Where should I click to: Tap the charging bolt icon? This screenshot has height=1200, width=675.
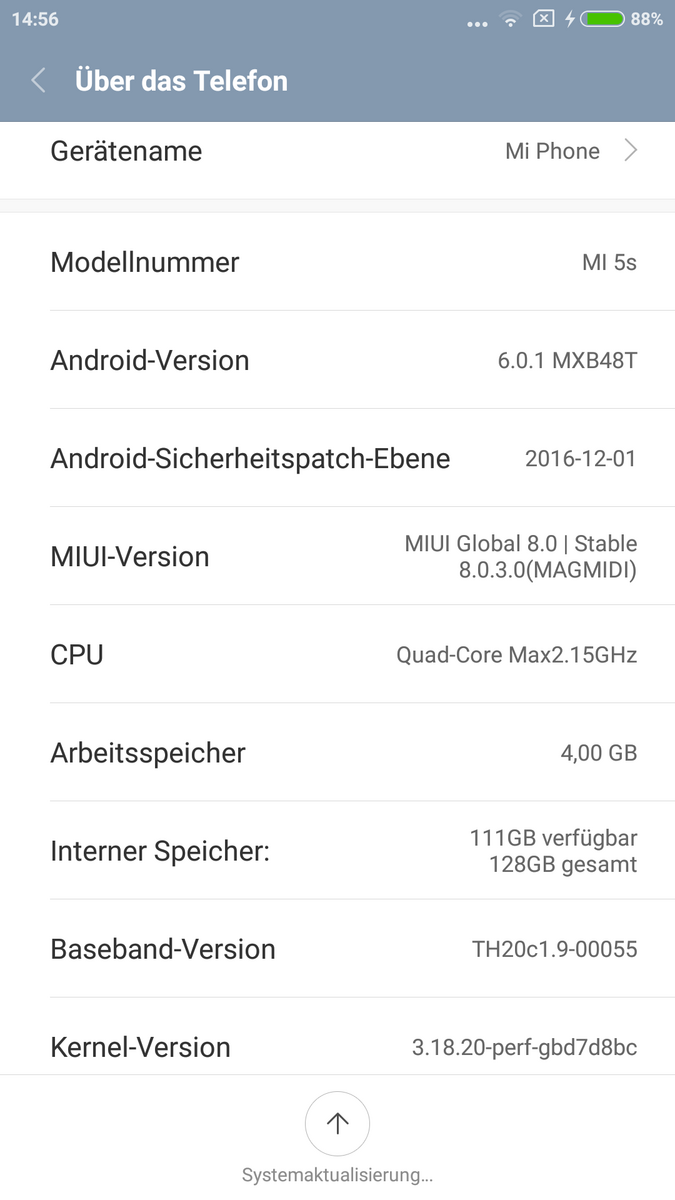tap(570, 19)
